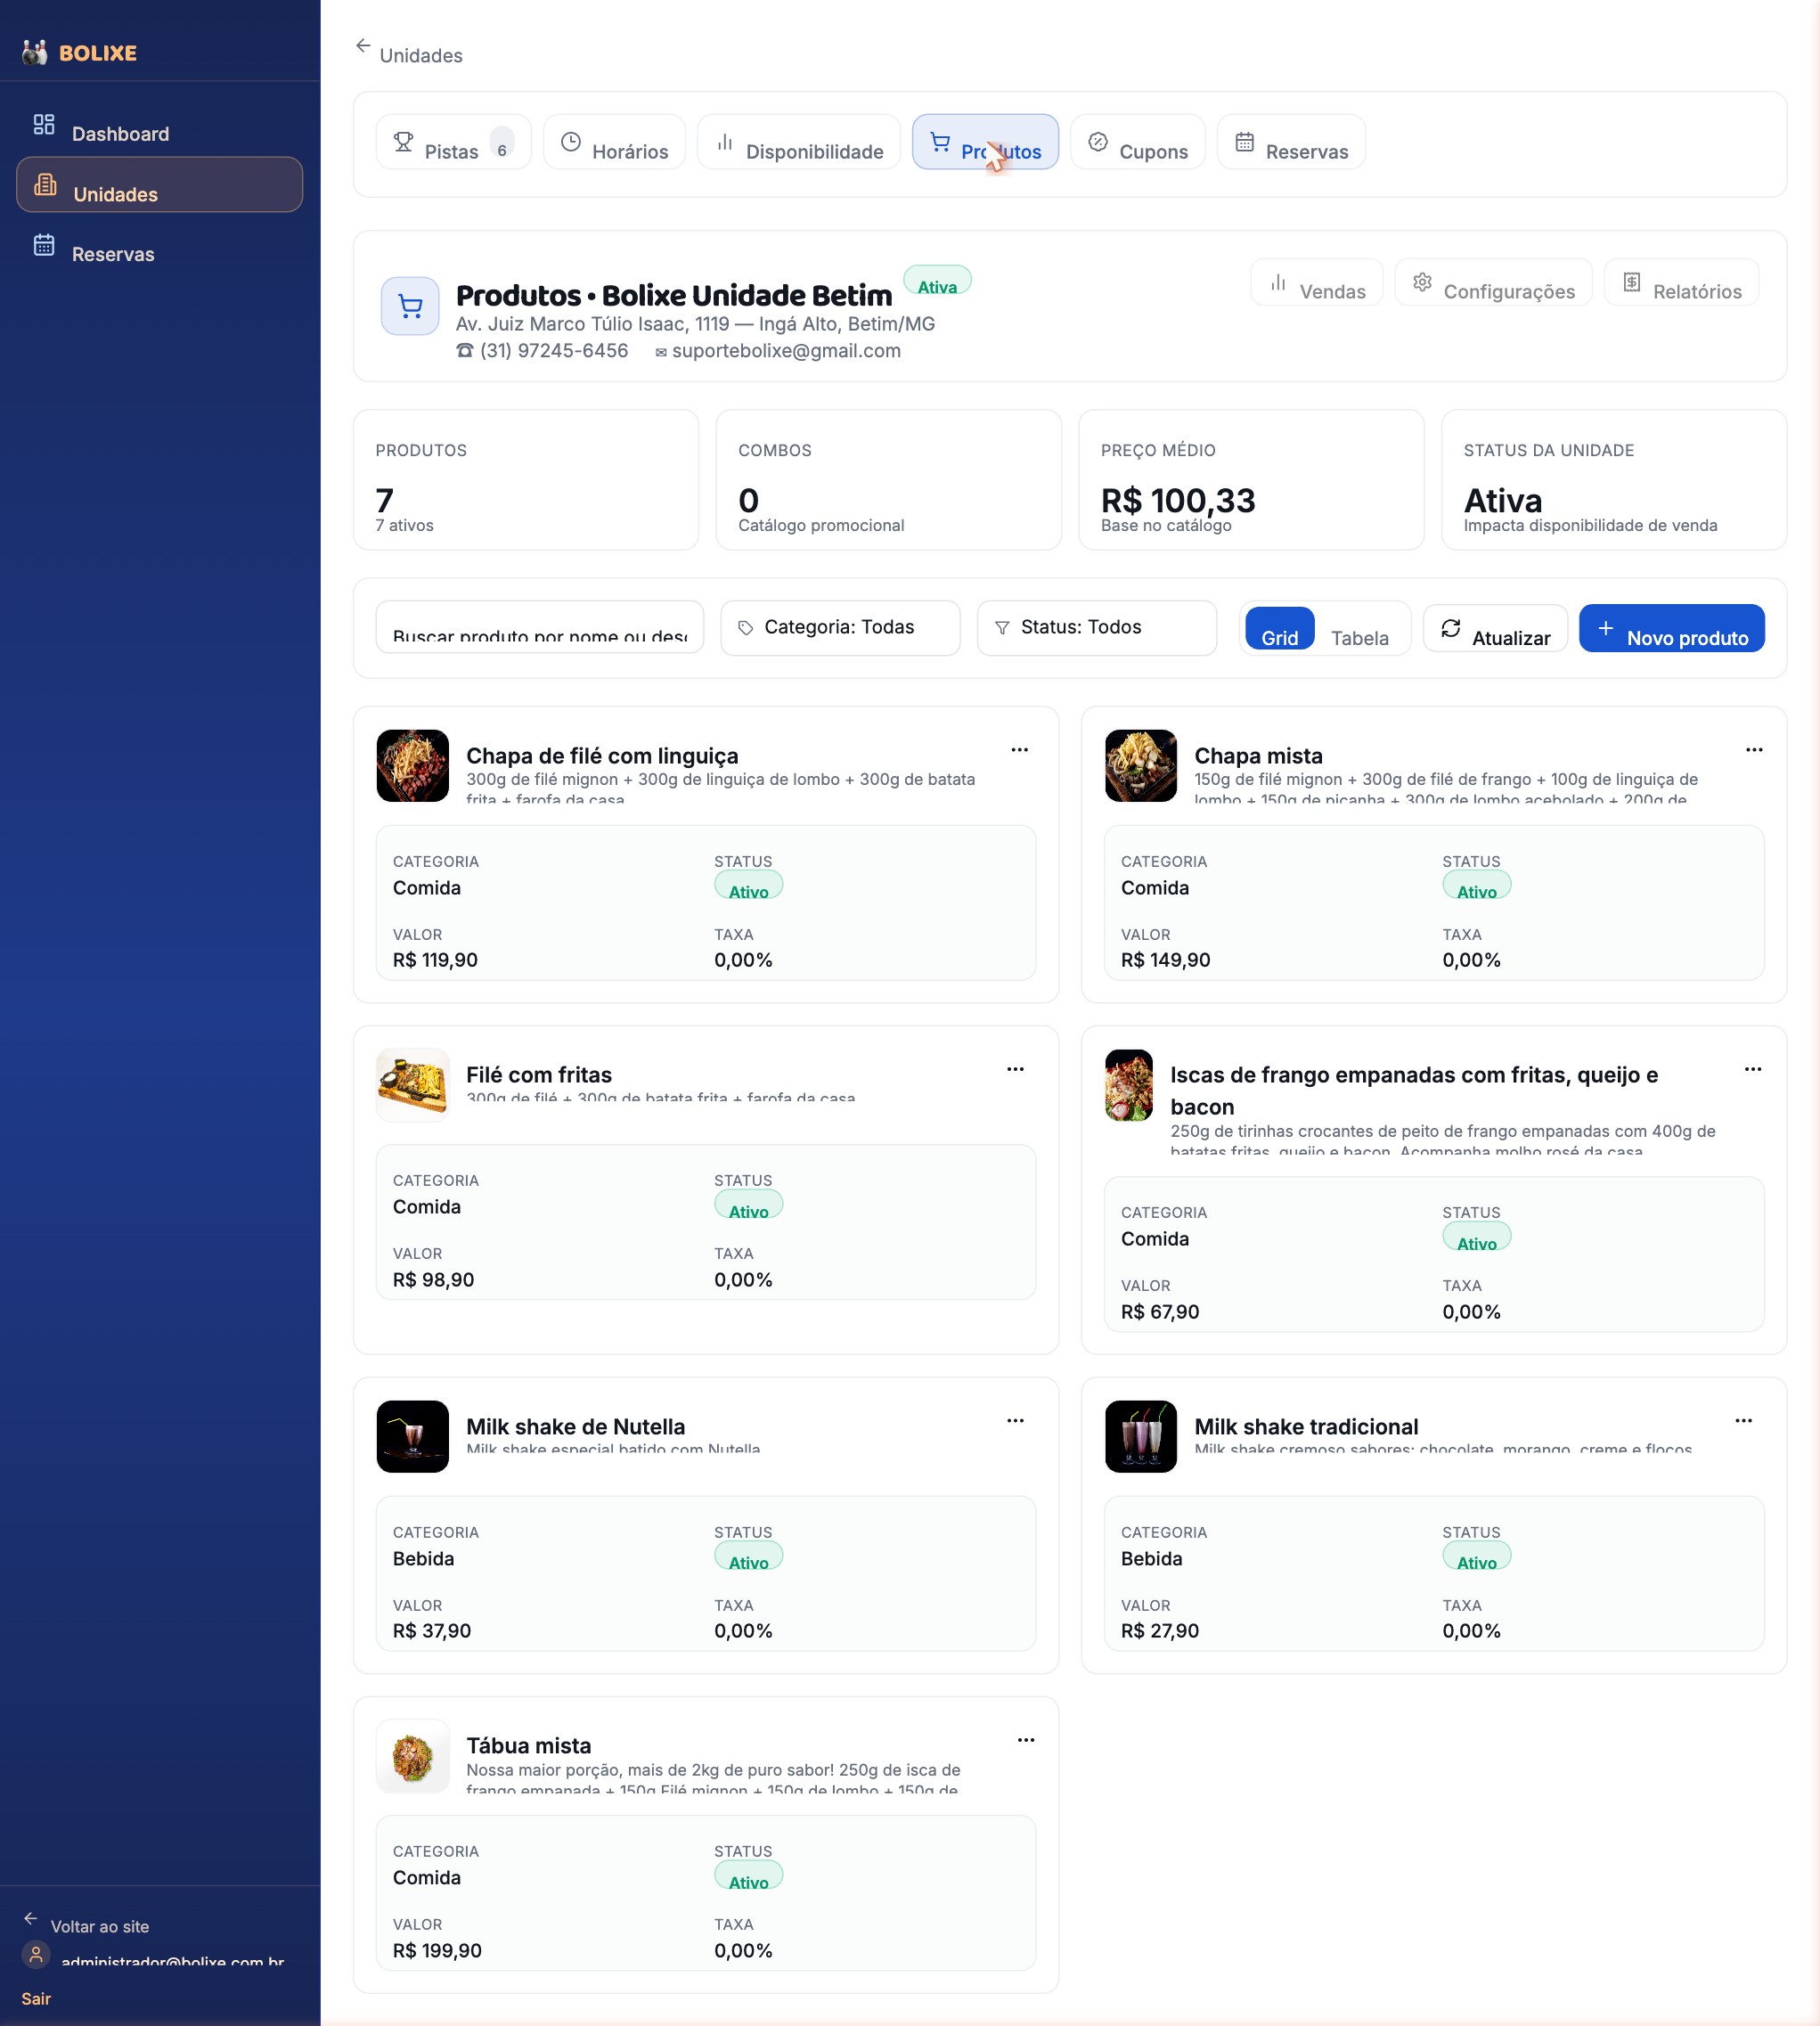Image resolution: width=1820 pixels, height=2026 pixels.
Task: Click the user avatar icon next to administrador email
Action: pos(36,1954)
